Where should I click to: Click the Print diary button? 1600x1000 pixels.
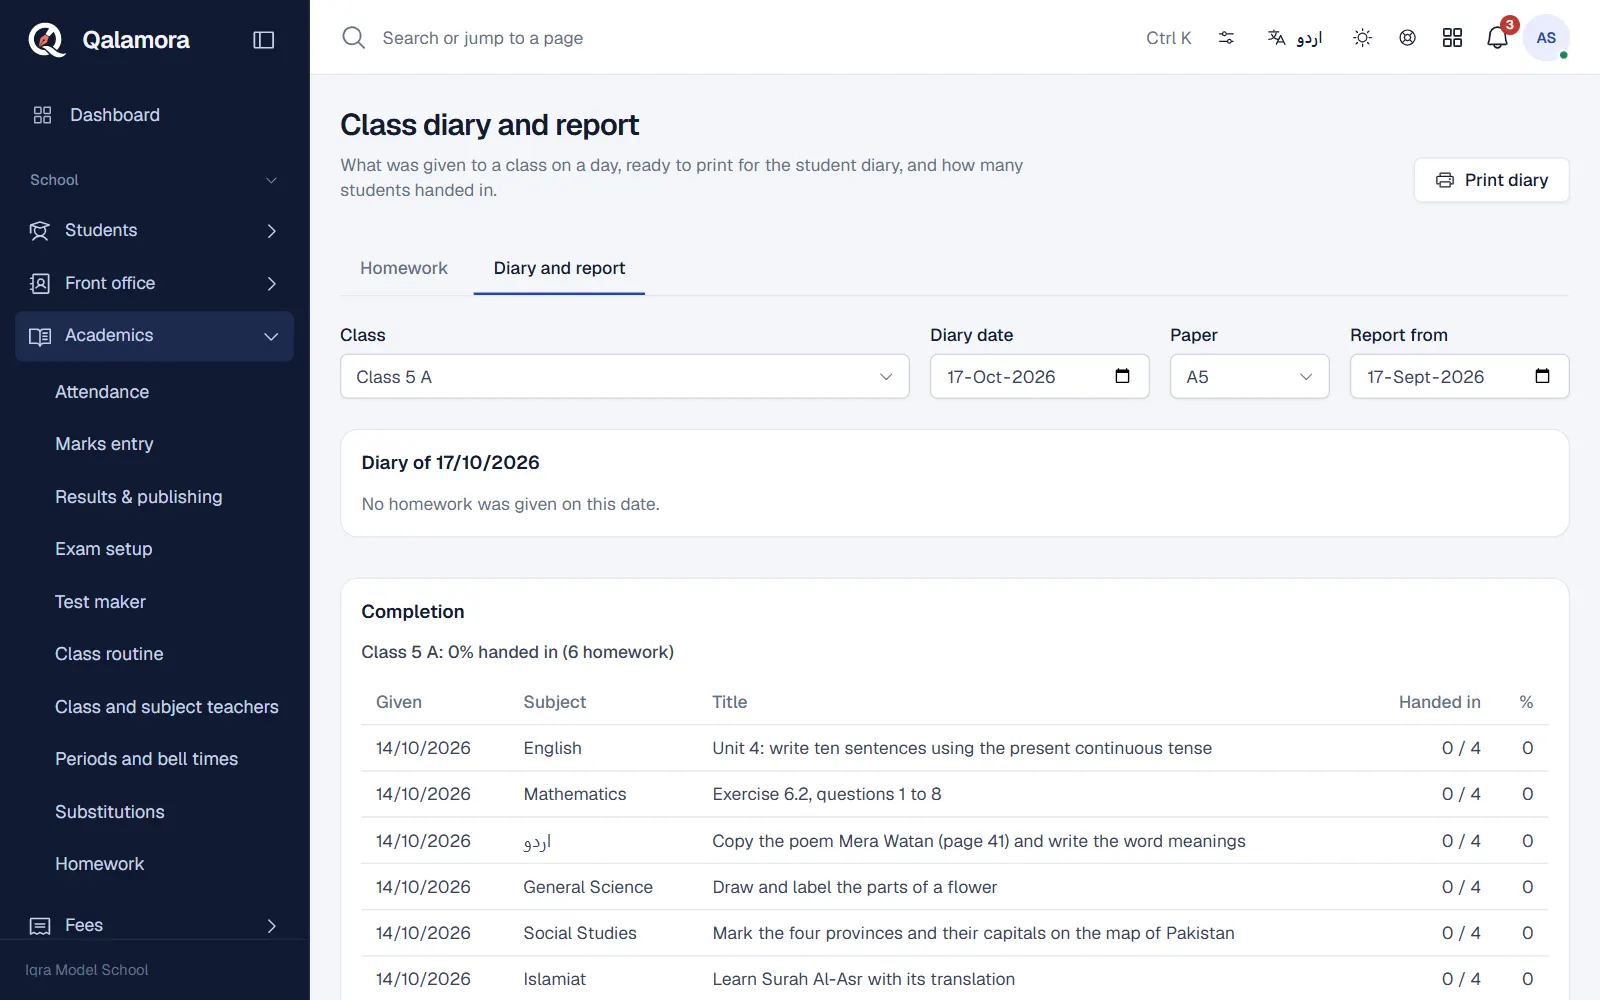tap(1491, 180)
